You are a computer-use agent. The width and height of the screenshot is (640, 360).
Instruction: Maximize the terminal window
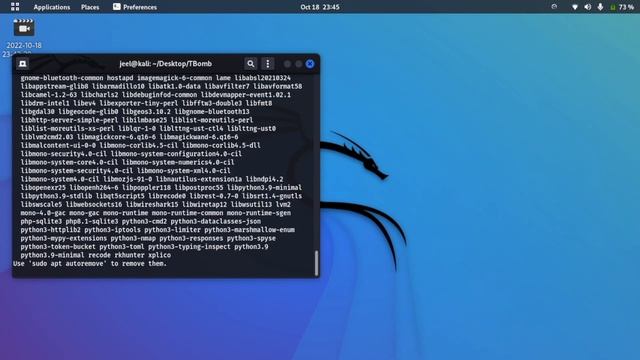click(x=299, y=64)
